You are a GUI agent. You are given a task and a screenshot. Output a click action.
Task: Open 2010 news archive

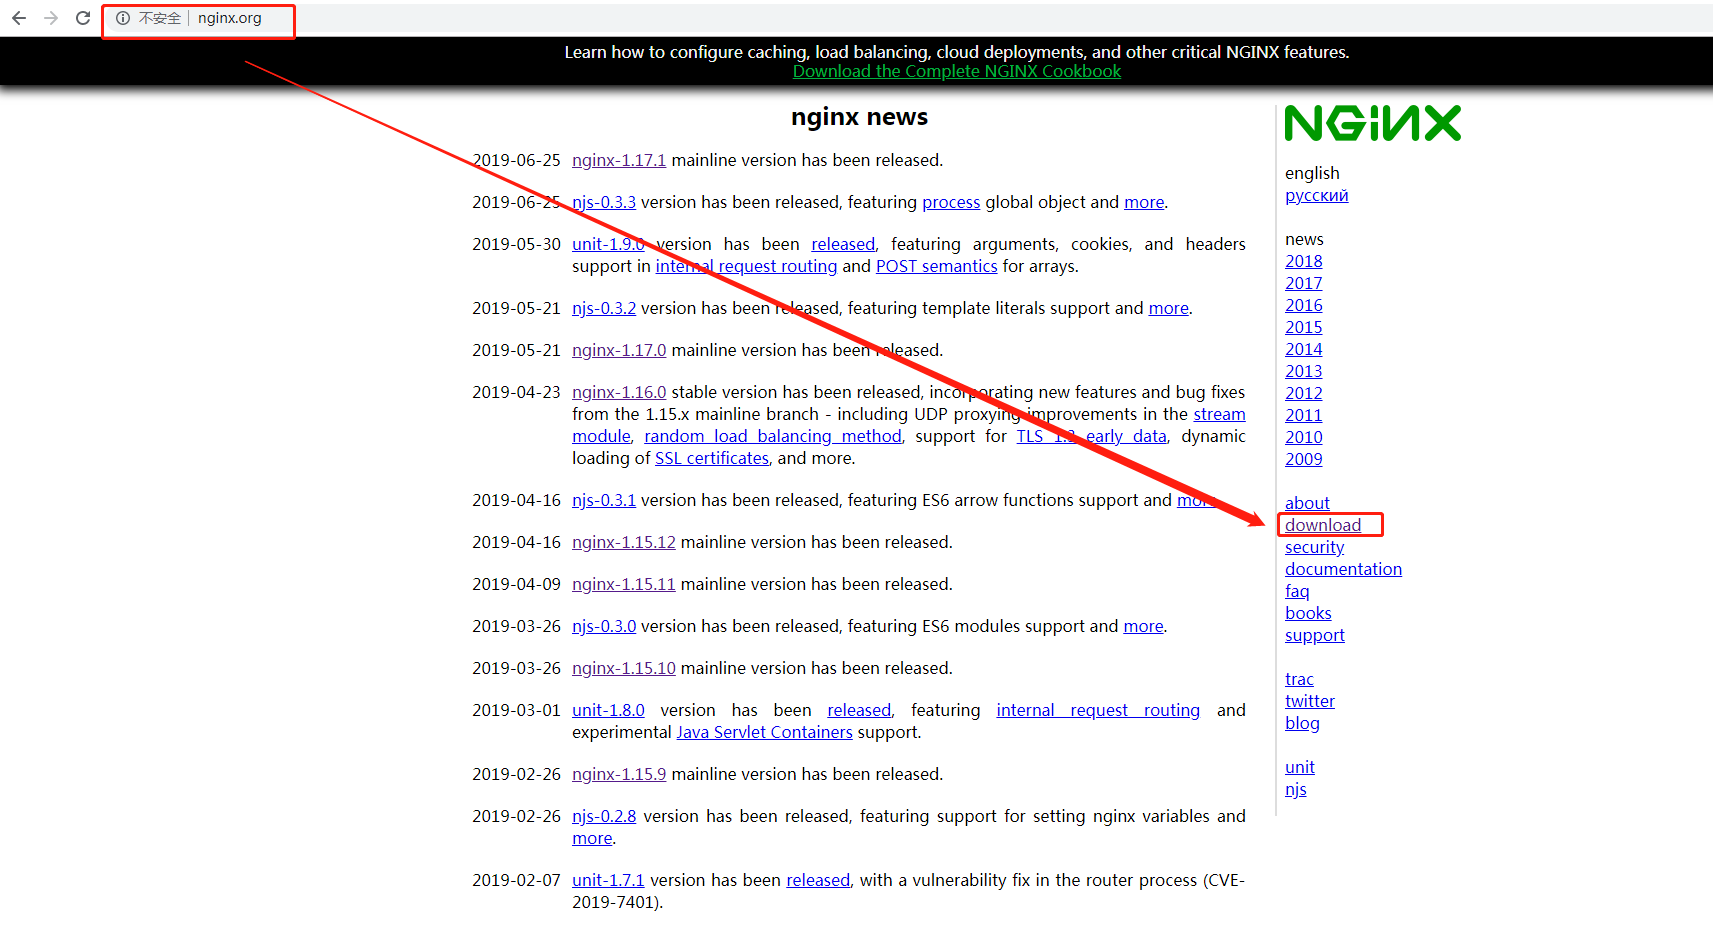tap(1303, 437)
